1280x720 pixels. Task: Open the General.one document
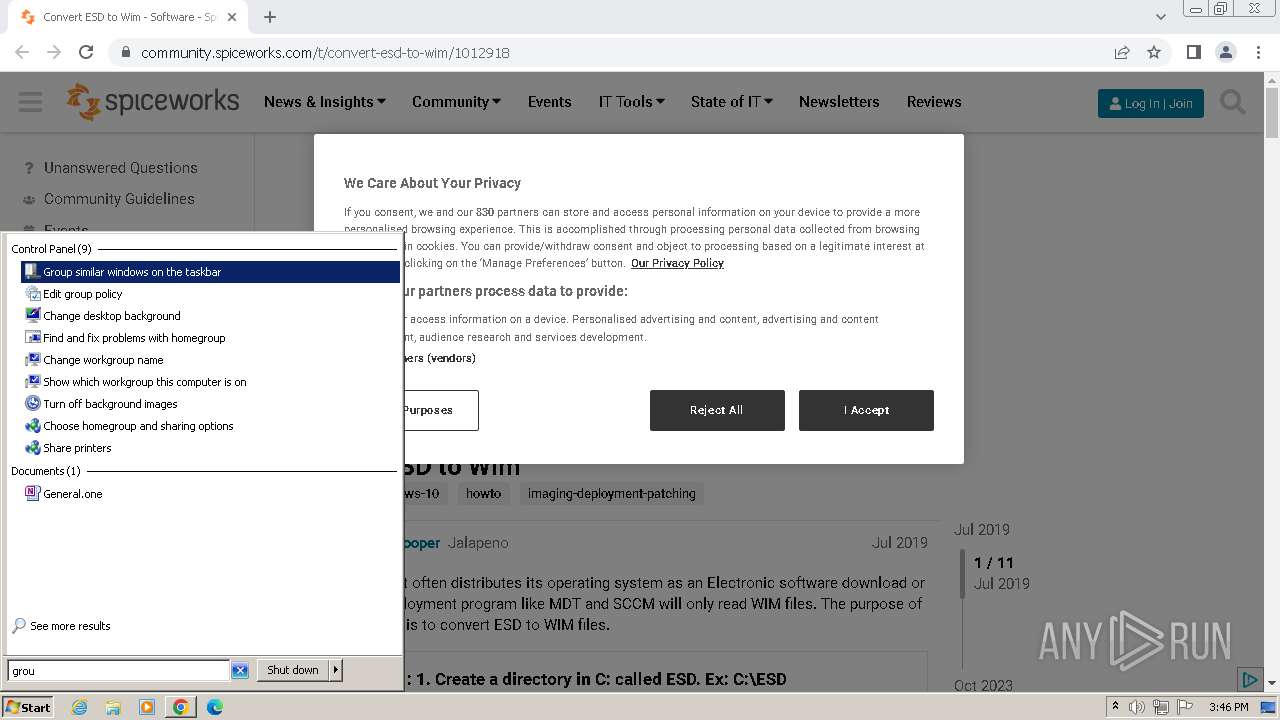pos(210,494)
